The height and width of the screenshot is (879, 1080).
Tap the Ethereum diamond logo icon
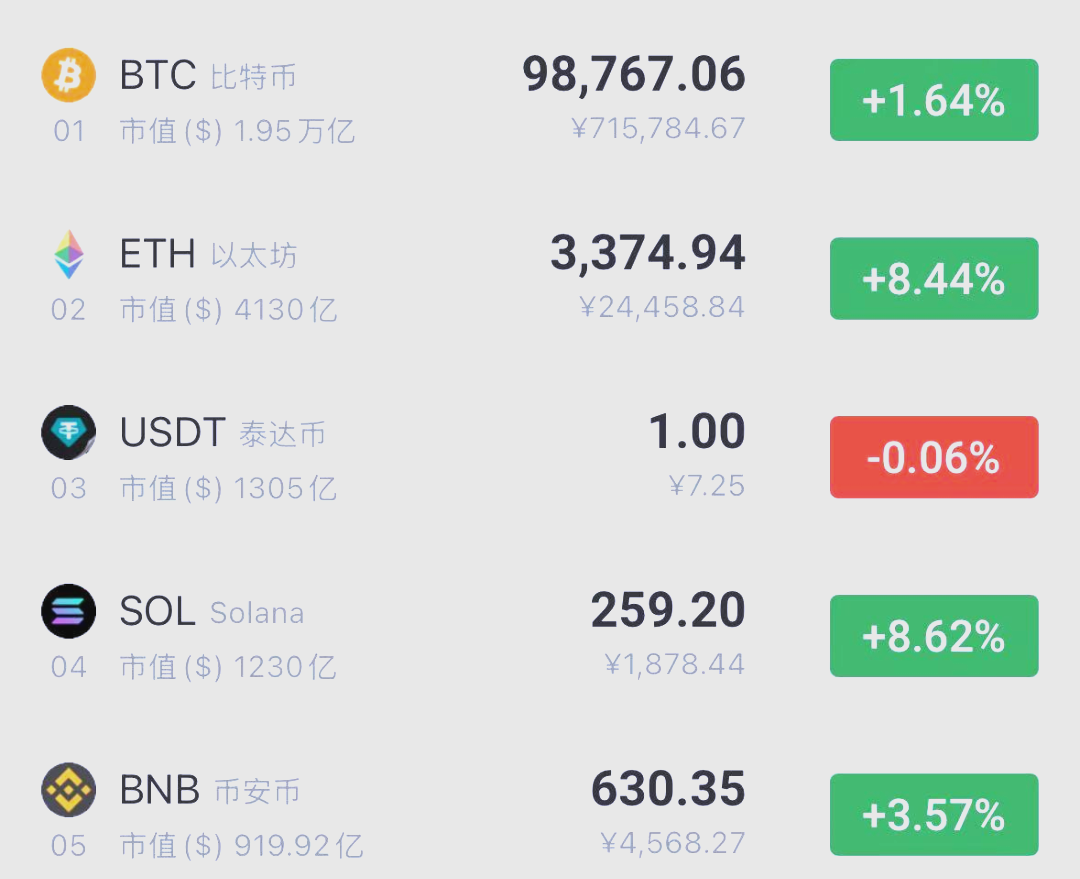(69, 254)
